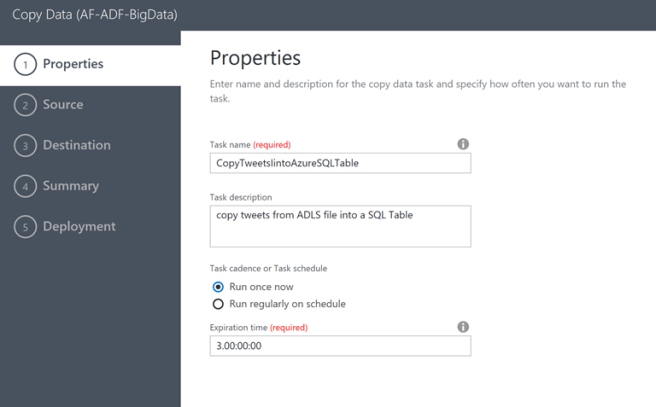The image size is (656, 407).
Task: Navigate to the Deployment step label
Action: click(x=78, y=227)
